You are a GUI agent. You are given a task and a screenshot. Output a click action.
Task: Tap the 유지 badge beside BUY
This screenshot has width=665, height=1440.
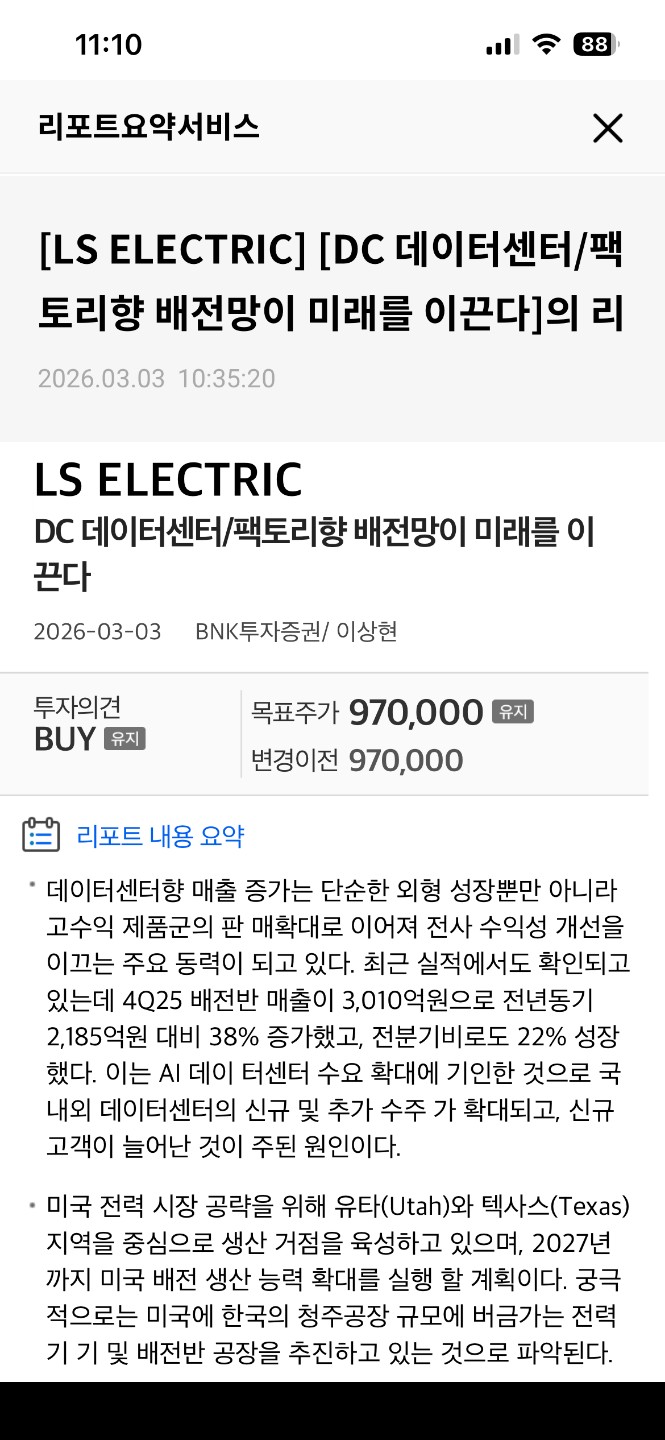coord(125,739)
